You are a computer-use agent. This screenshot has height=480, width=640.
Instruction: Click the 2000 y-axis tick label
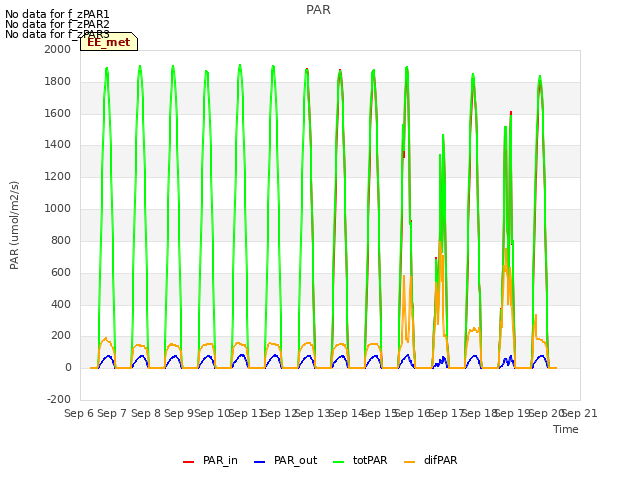(x=58, y=49)
